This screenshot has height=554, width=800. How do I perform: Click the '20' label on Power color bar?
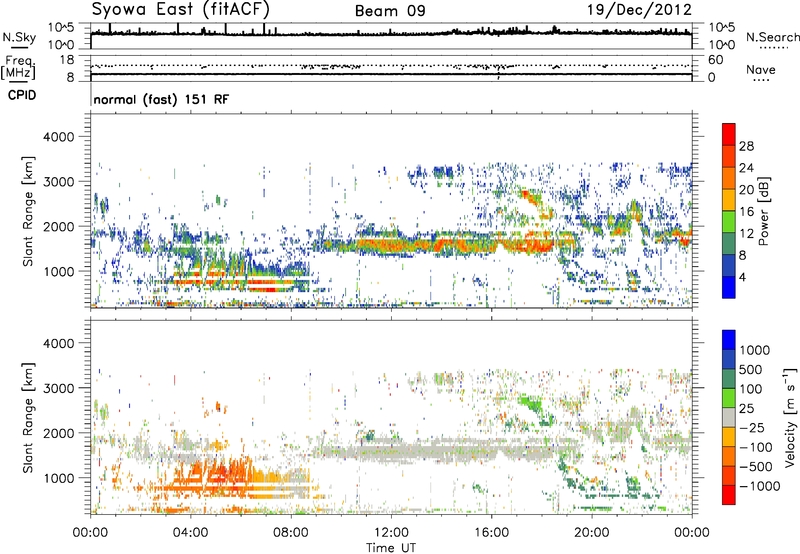pyautogui.click(x=746, y=190)
